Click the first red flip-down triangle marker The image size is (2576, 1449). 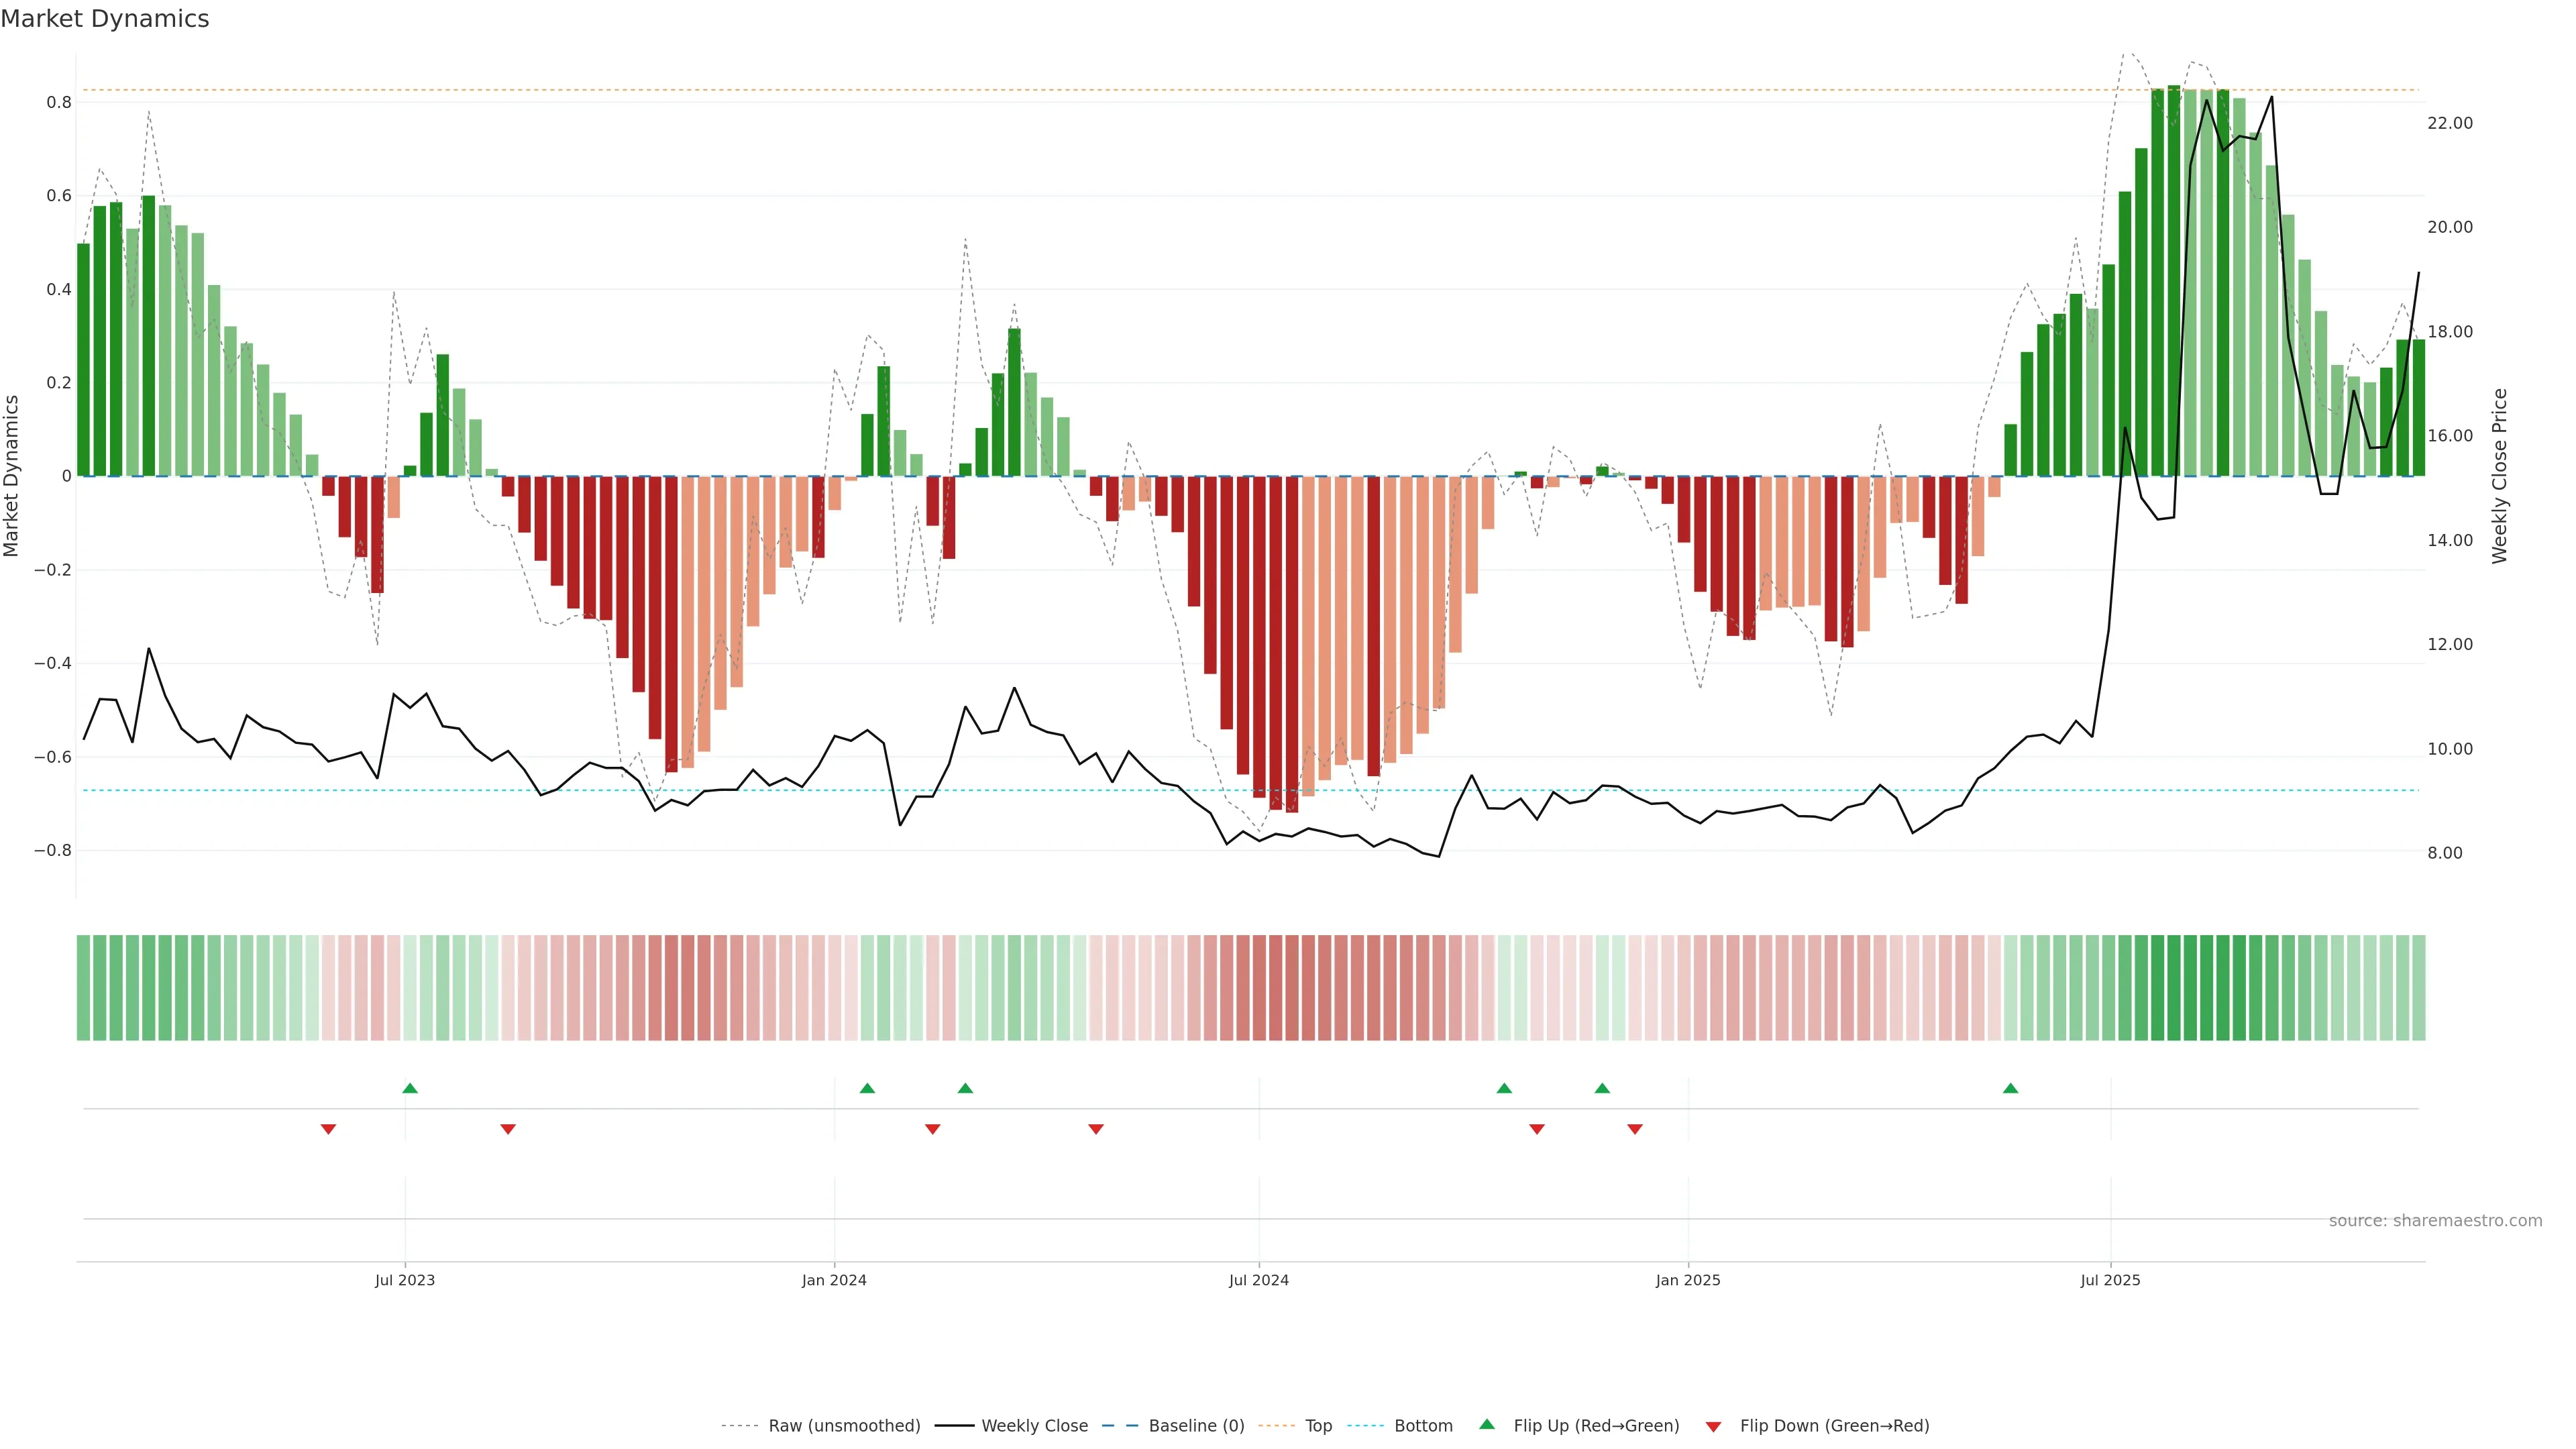[x=328, y=1129]
